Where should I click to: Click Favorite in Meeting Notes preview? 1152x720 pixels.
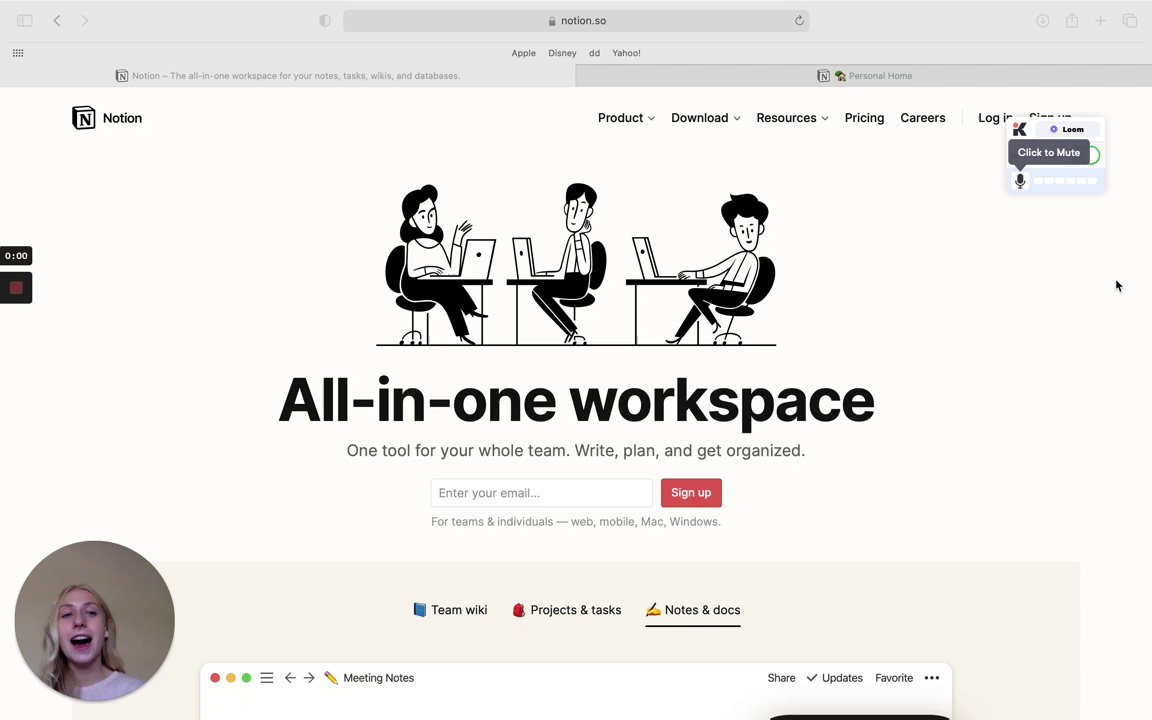[894, 677]
